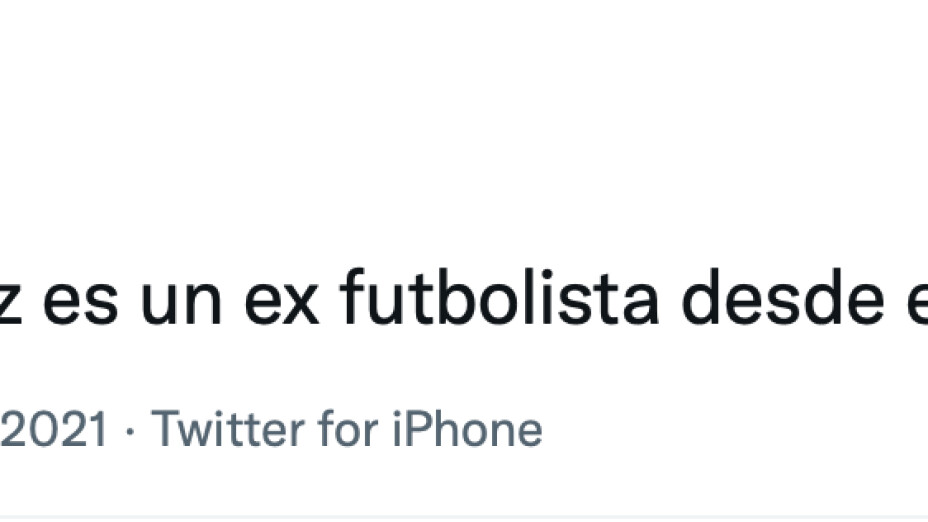Click the blank space right of iPhone
928x522 pixels.
(734, 429)
